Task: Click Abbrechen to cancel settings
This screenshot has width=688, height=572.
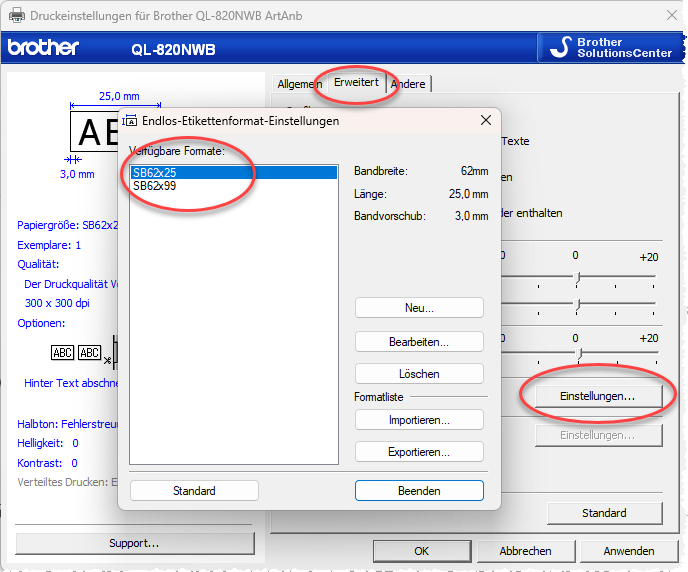Action: point(526,551)
